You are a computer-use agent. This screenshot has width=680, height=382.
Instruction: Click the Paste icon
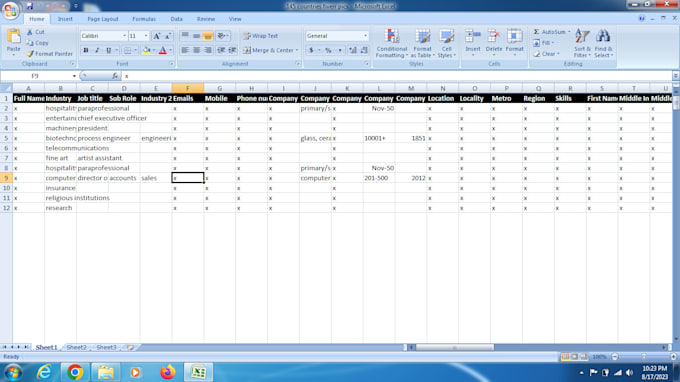[13, 36]
